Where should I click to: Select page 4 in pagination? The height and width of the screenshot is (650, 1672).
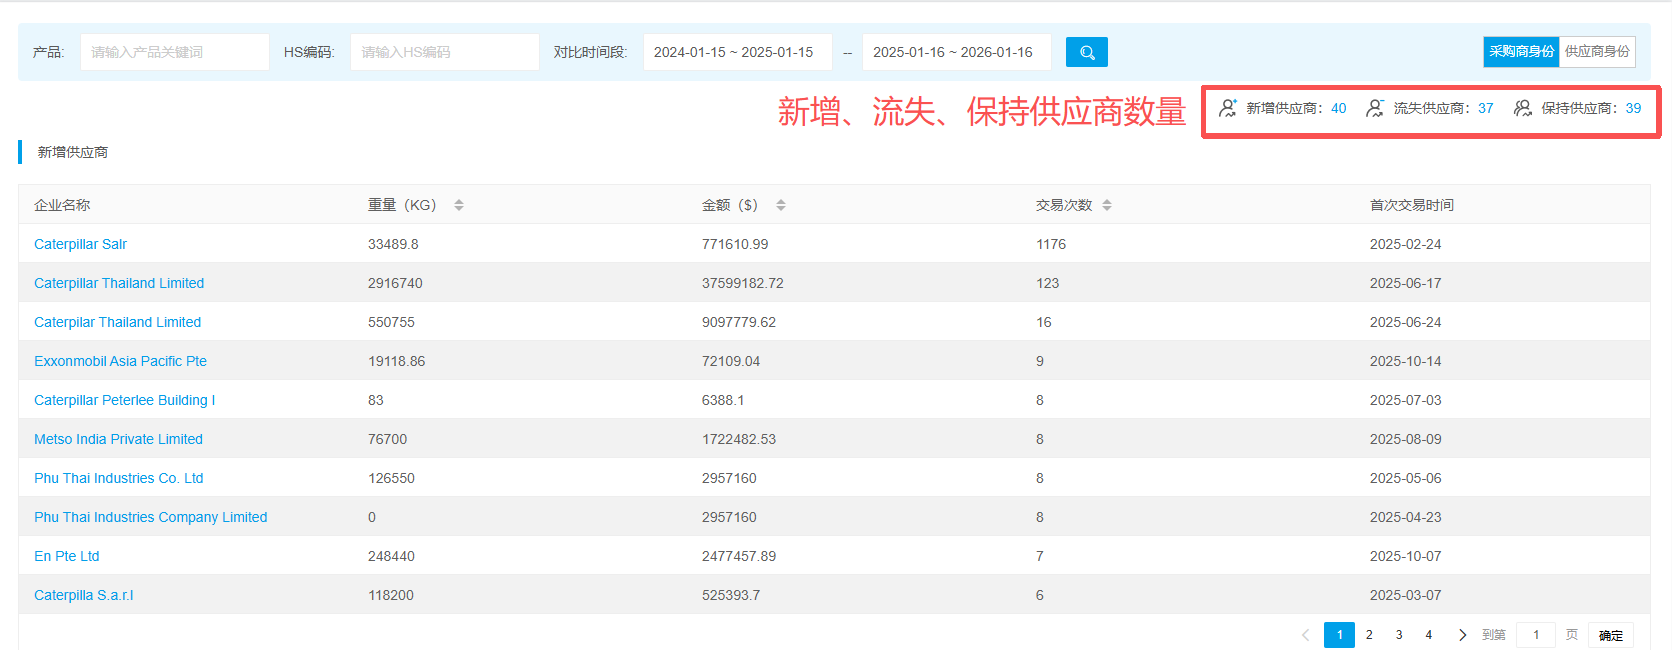coord(1429,635)
